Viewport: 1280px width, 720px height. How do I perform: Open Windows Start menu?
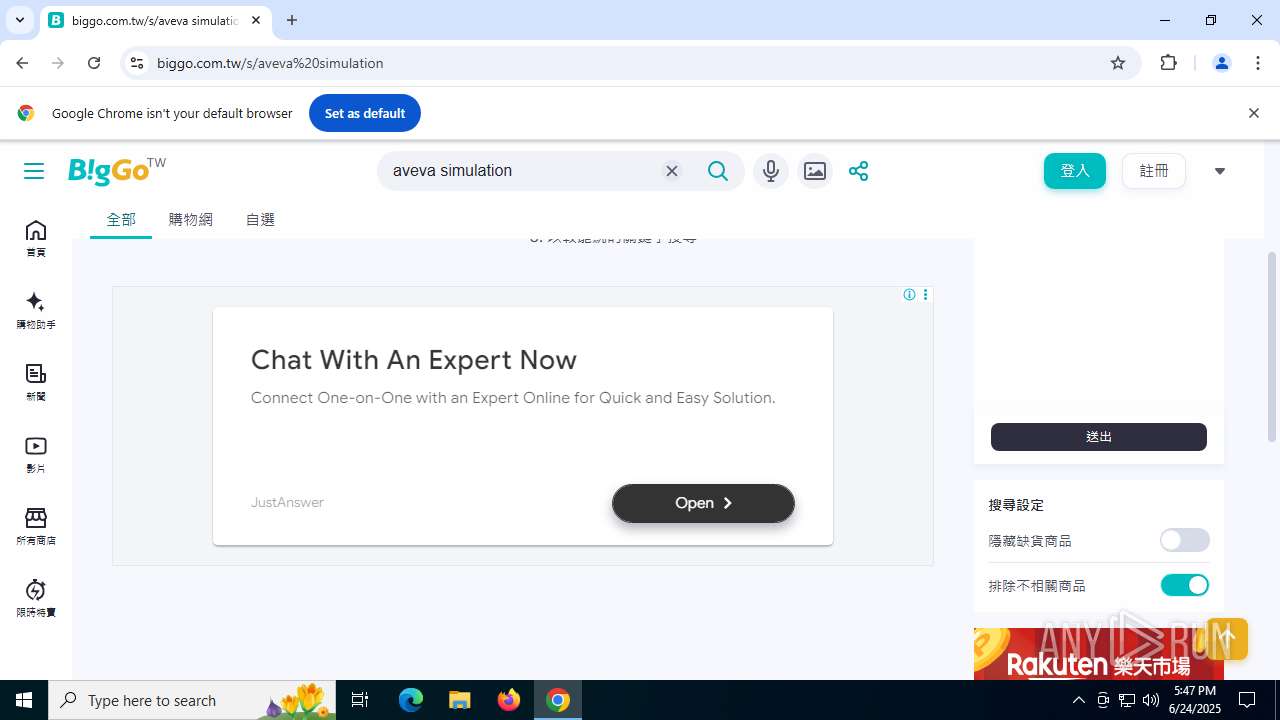point(24,700)
